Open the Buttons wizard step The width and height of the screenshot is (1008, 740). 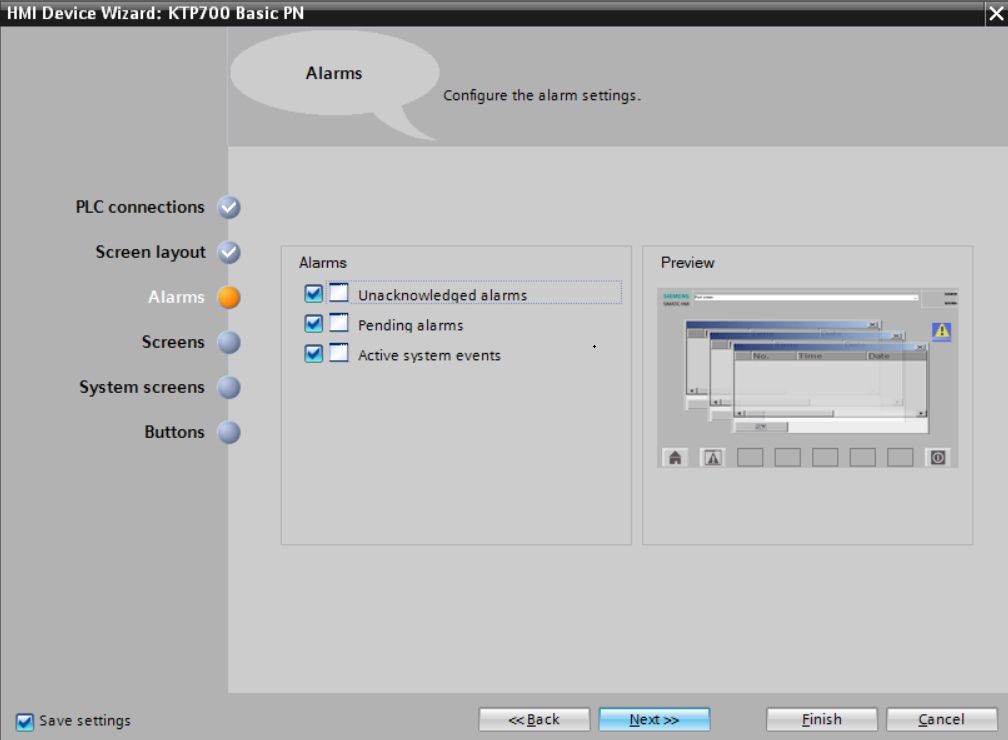(174, 432)
